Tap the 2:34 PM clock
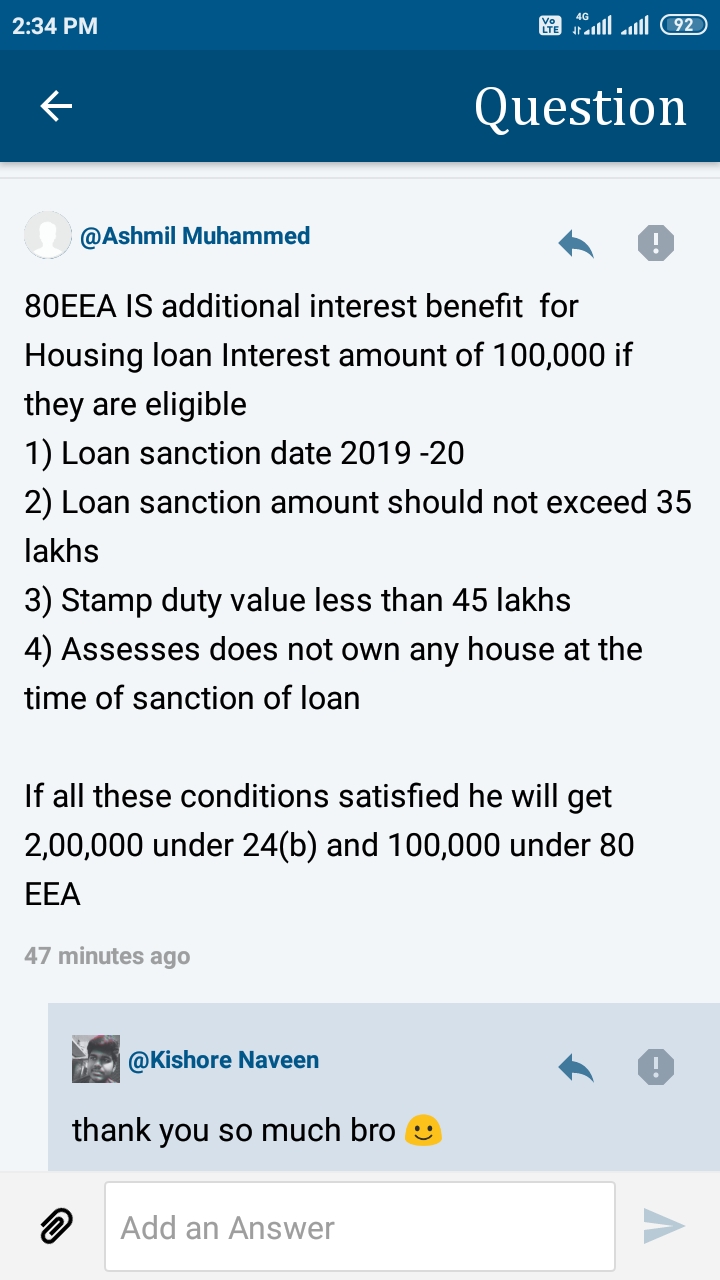The width and height of the screenshot is (720, 1280). coord(55,26)
